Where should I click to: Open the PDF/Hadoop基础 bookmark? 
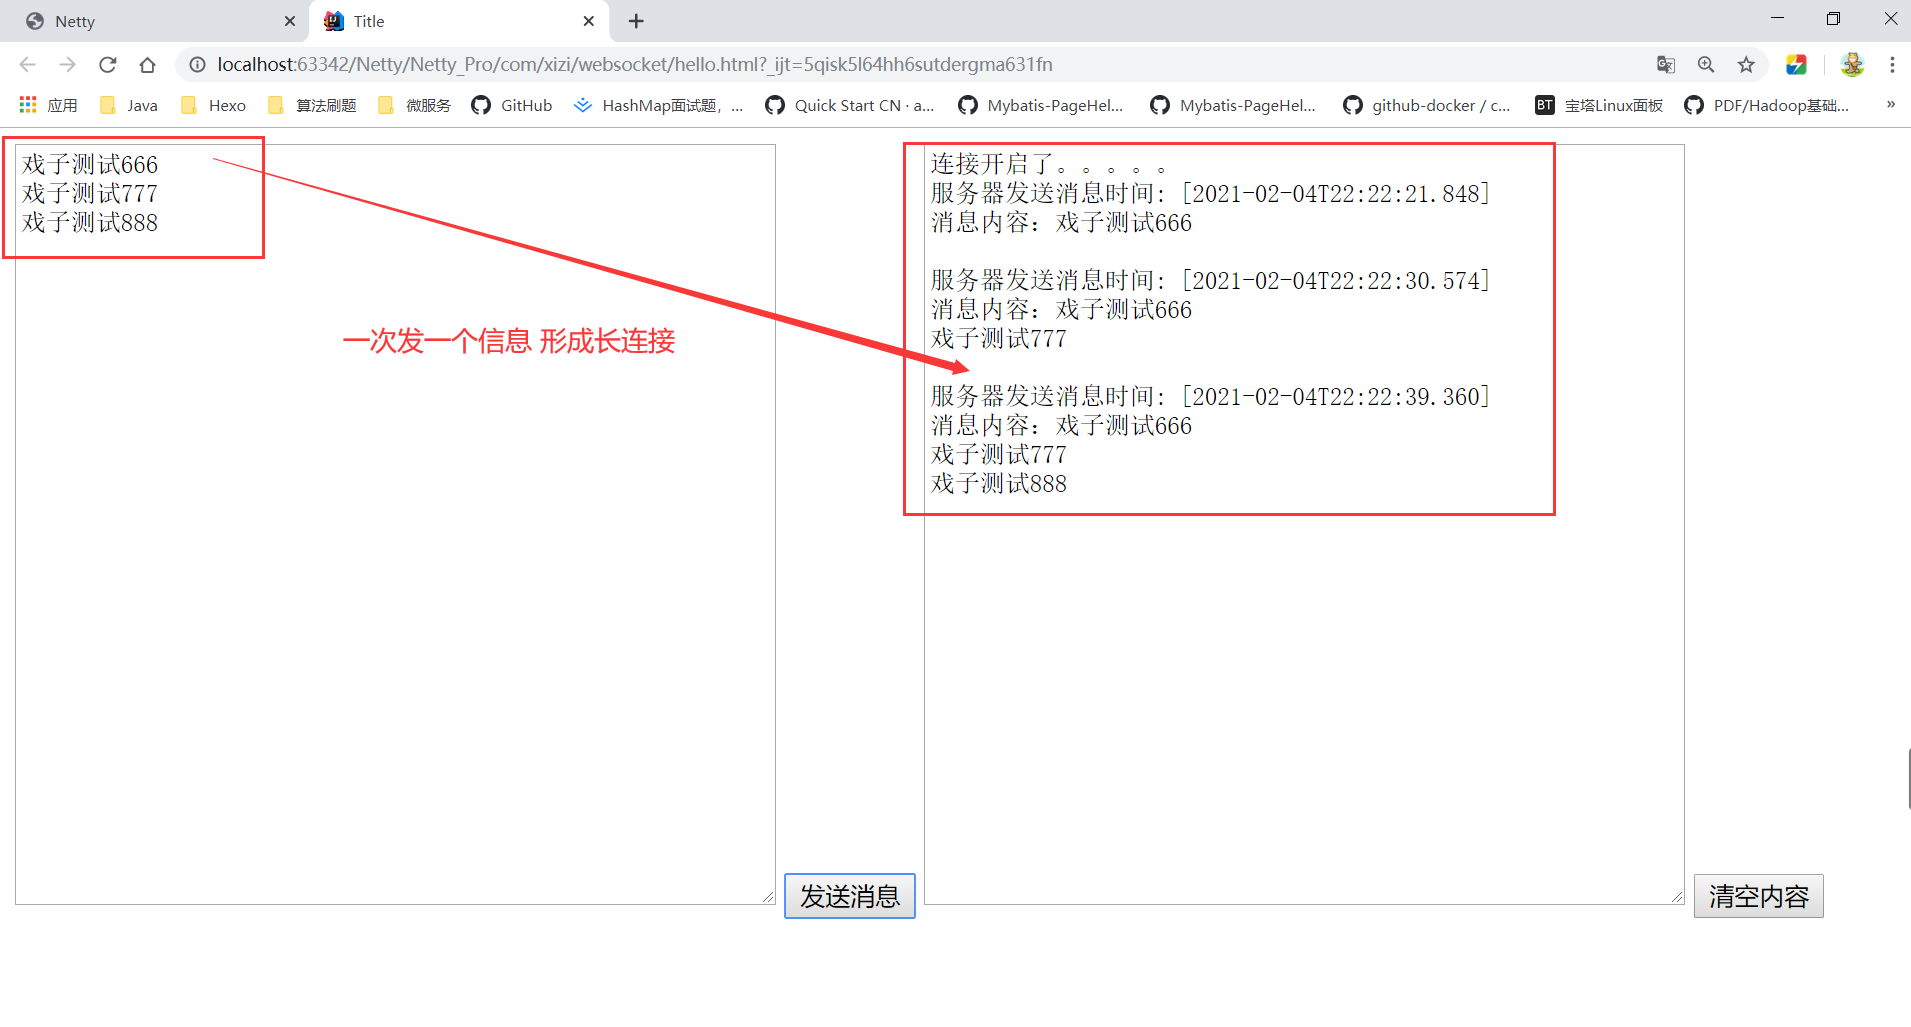coord(1767,105)
